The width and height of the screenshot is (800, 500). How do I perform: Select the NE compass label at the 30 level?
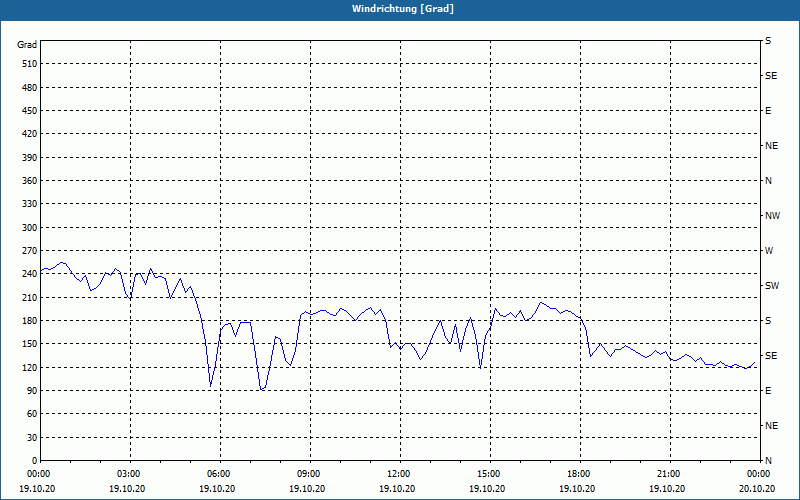pos(771,426)
